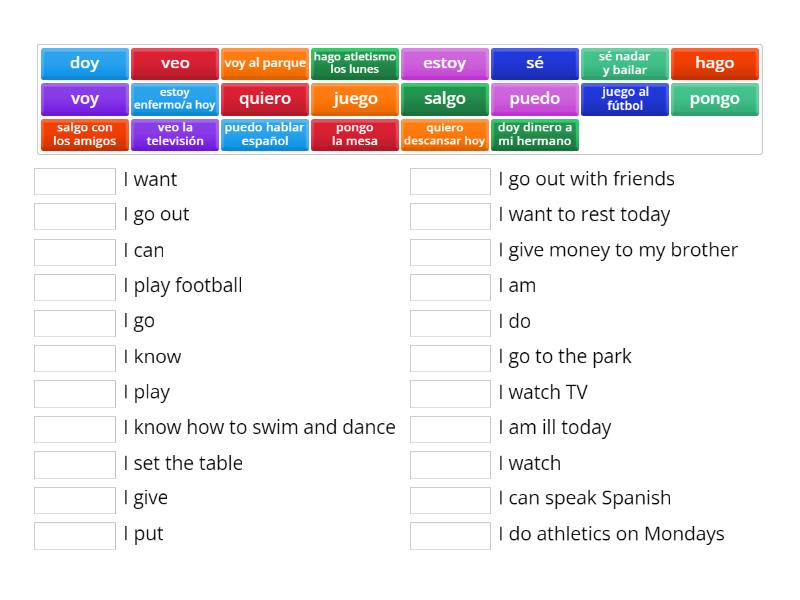Click the answer box beside 'I want'
This screenshot has height=600, width=800.
click(x=74, y=181)
